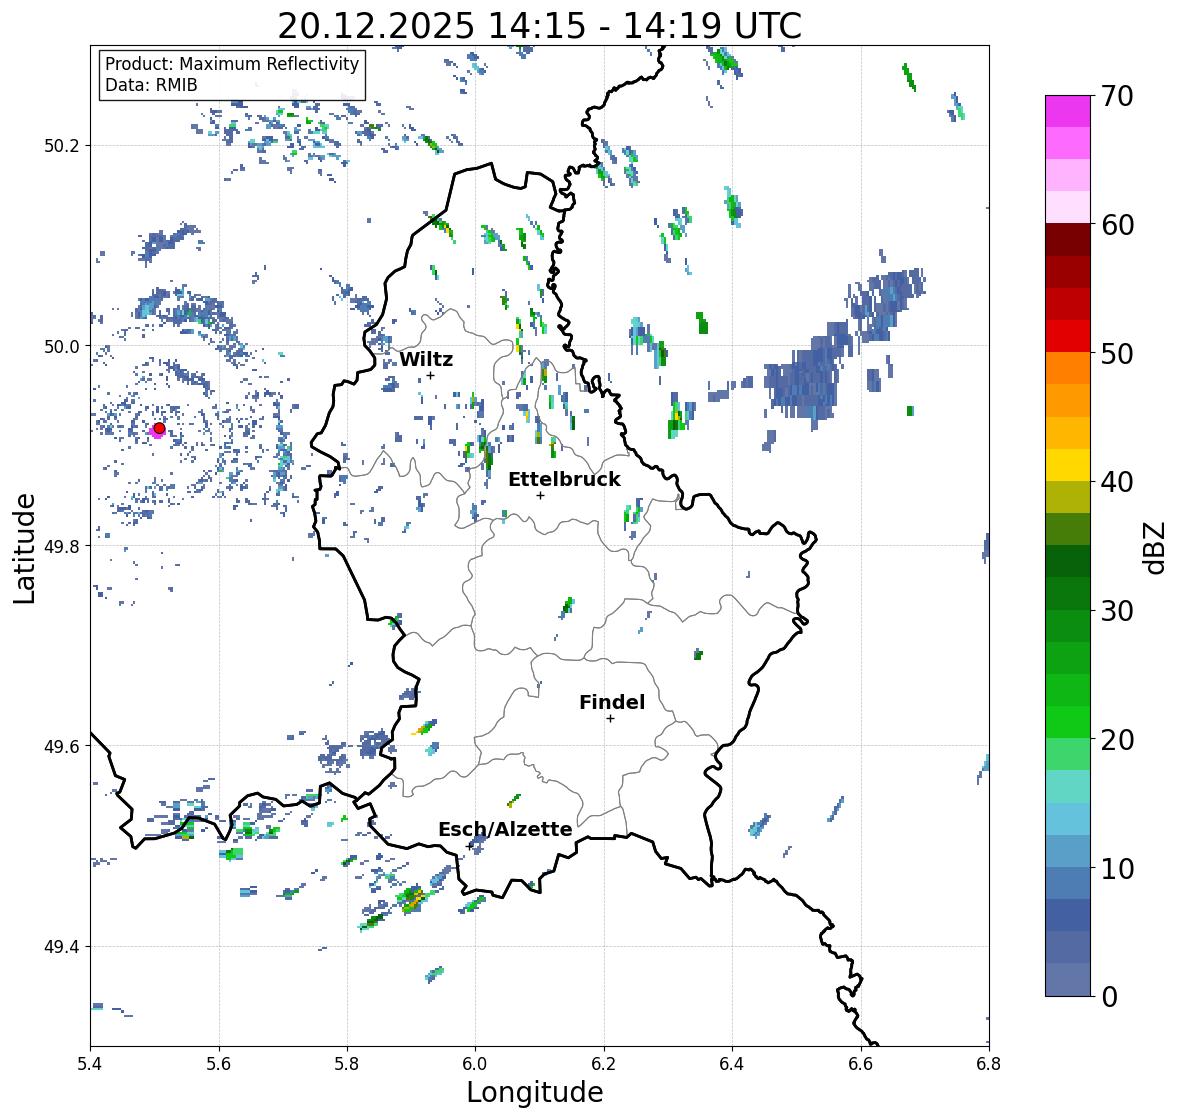Click the 6.8 longitude tick label

tap(989, 1064)
